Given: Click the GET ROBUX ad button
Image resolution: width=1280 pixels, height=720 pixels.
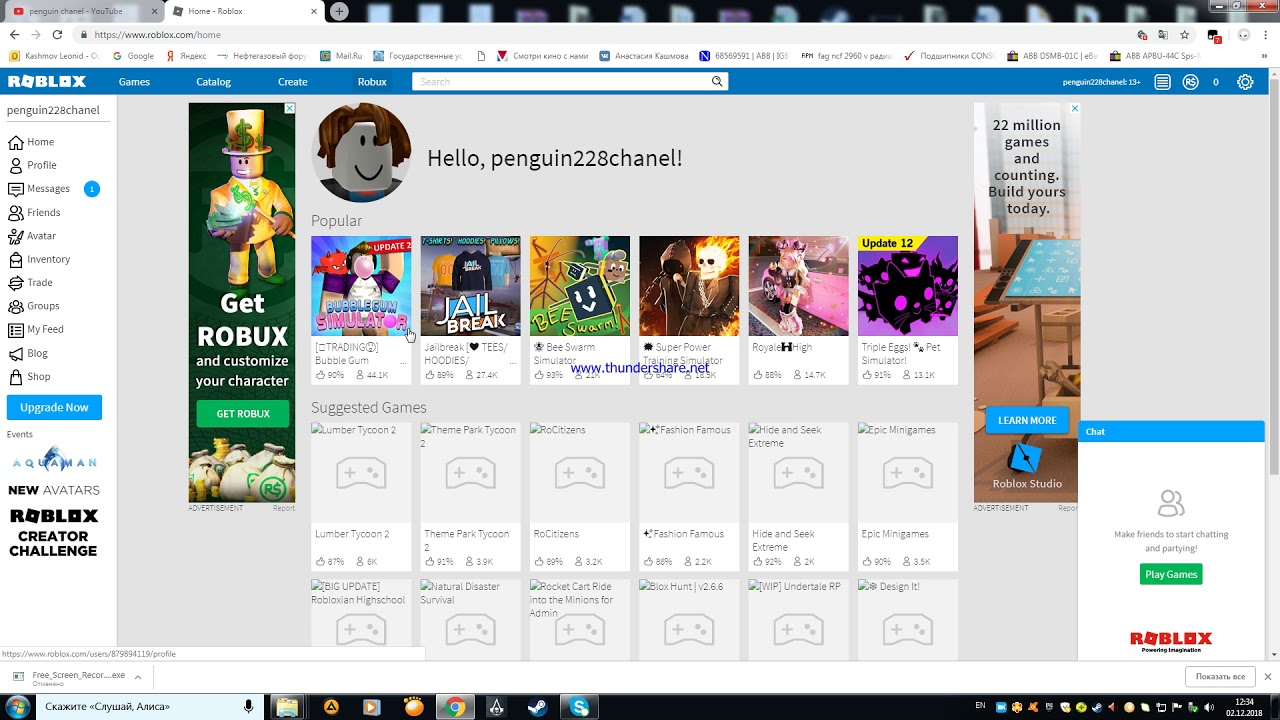Looking at the screenshot, I should point(243,414).
